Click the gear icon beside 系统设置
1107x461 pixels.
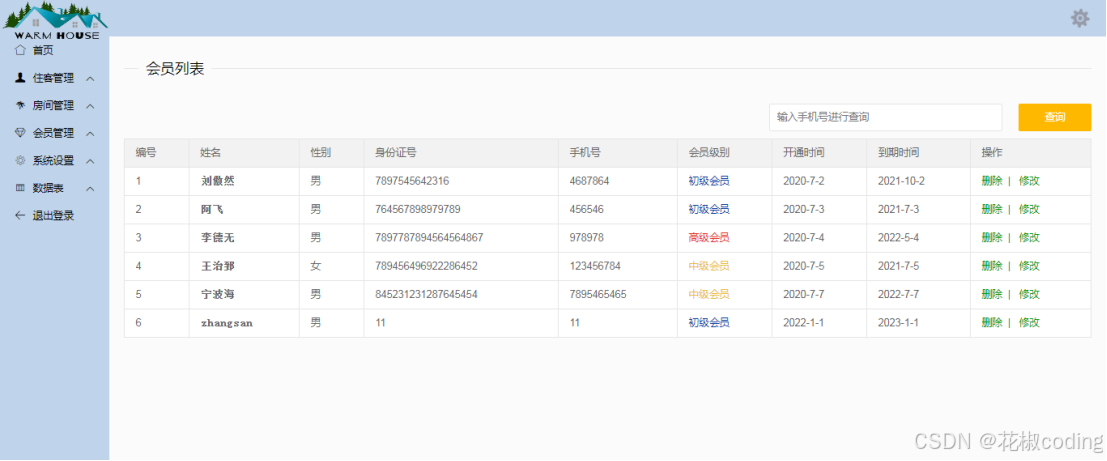click(x=20, y=160)
